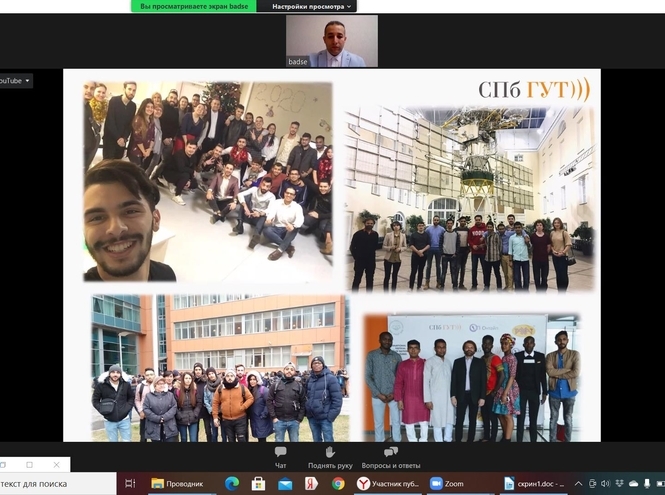Launch Microsoft Edge from the taskbar

(x=232, y=484)
